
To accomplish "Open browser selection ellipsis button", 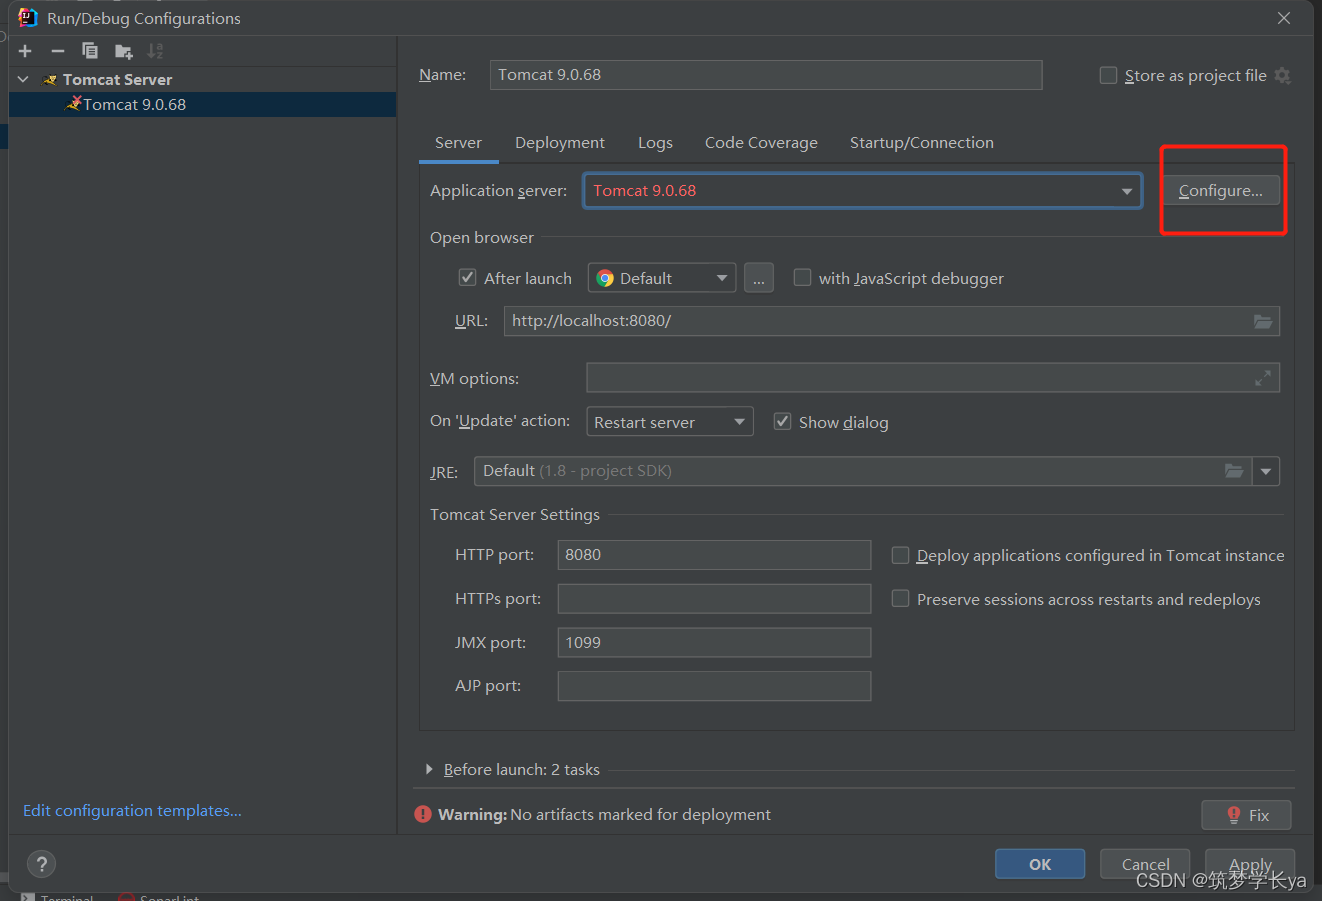I will click(x=759, y=278).
